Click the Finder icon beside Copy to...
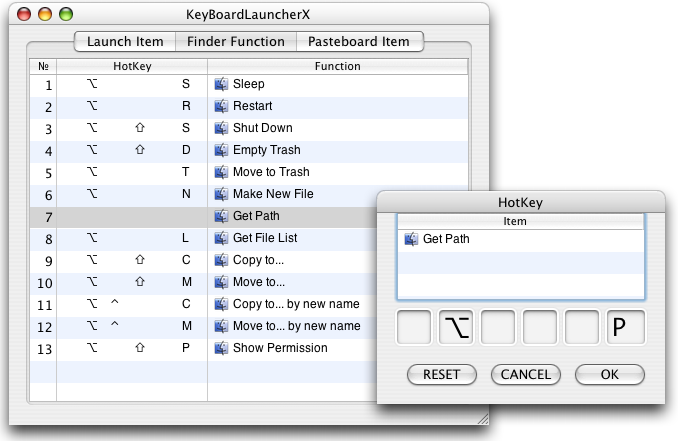The width and height of the screenshot is (678, 441). [x=221, y=260]
